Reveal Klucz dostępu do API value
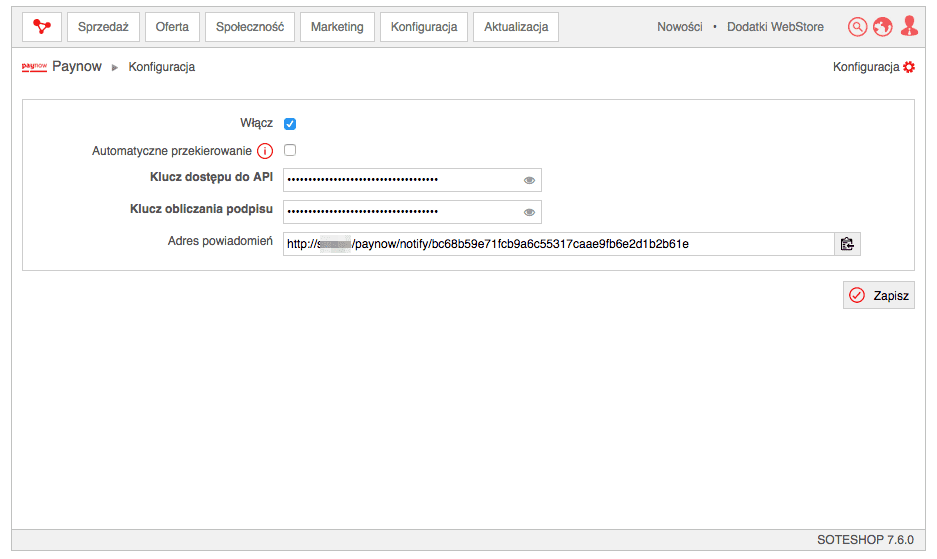 pyautogui.click(x=529, y=181)
